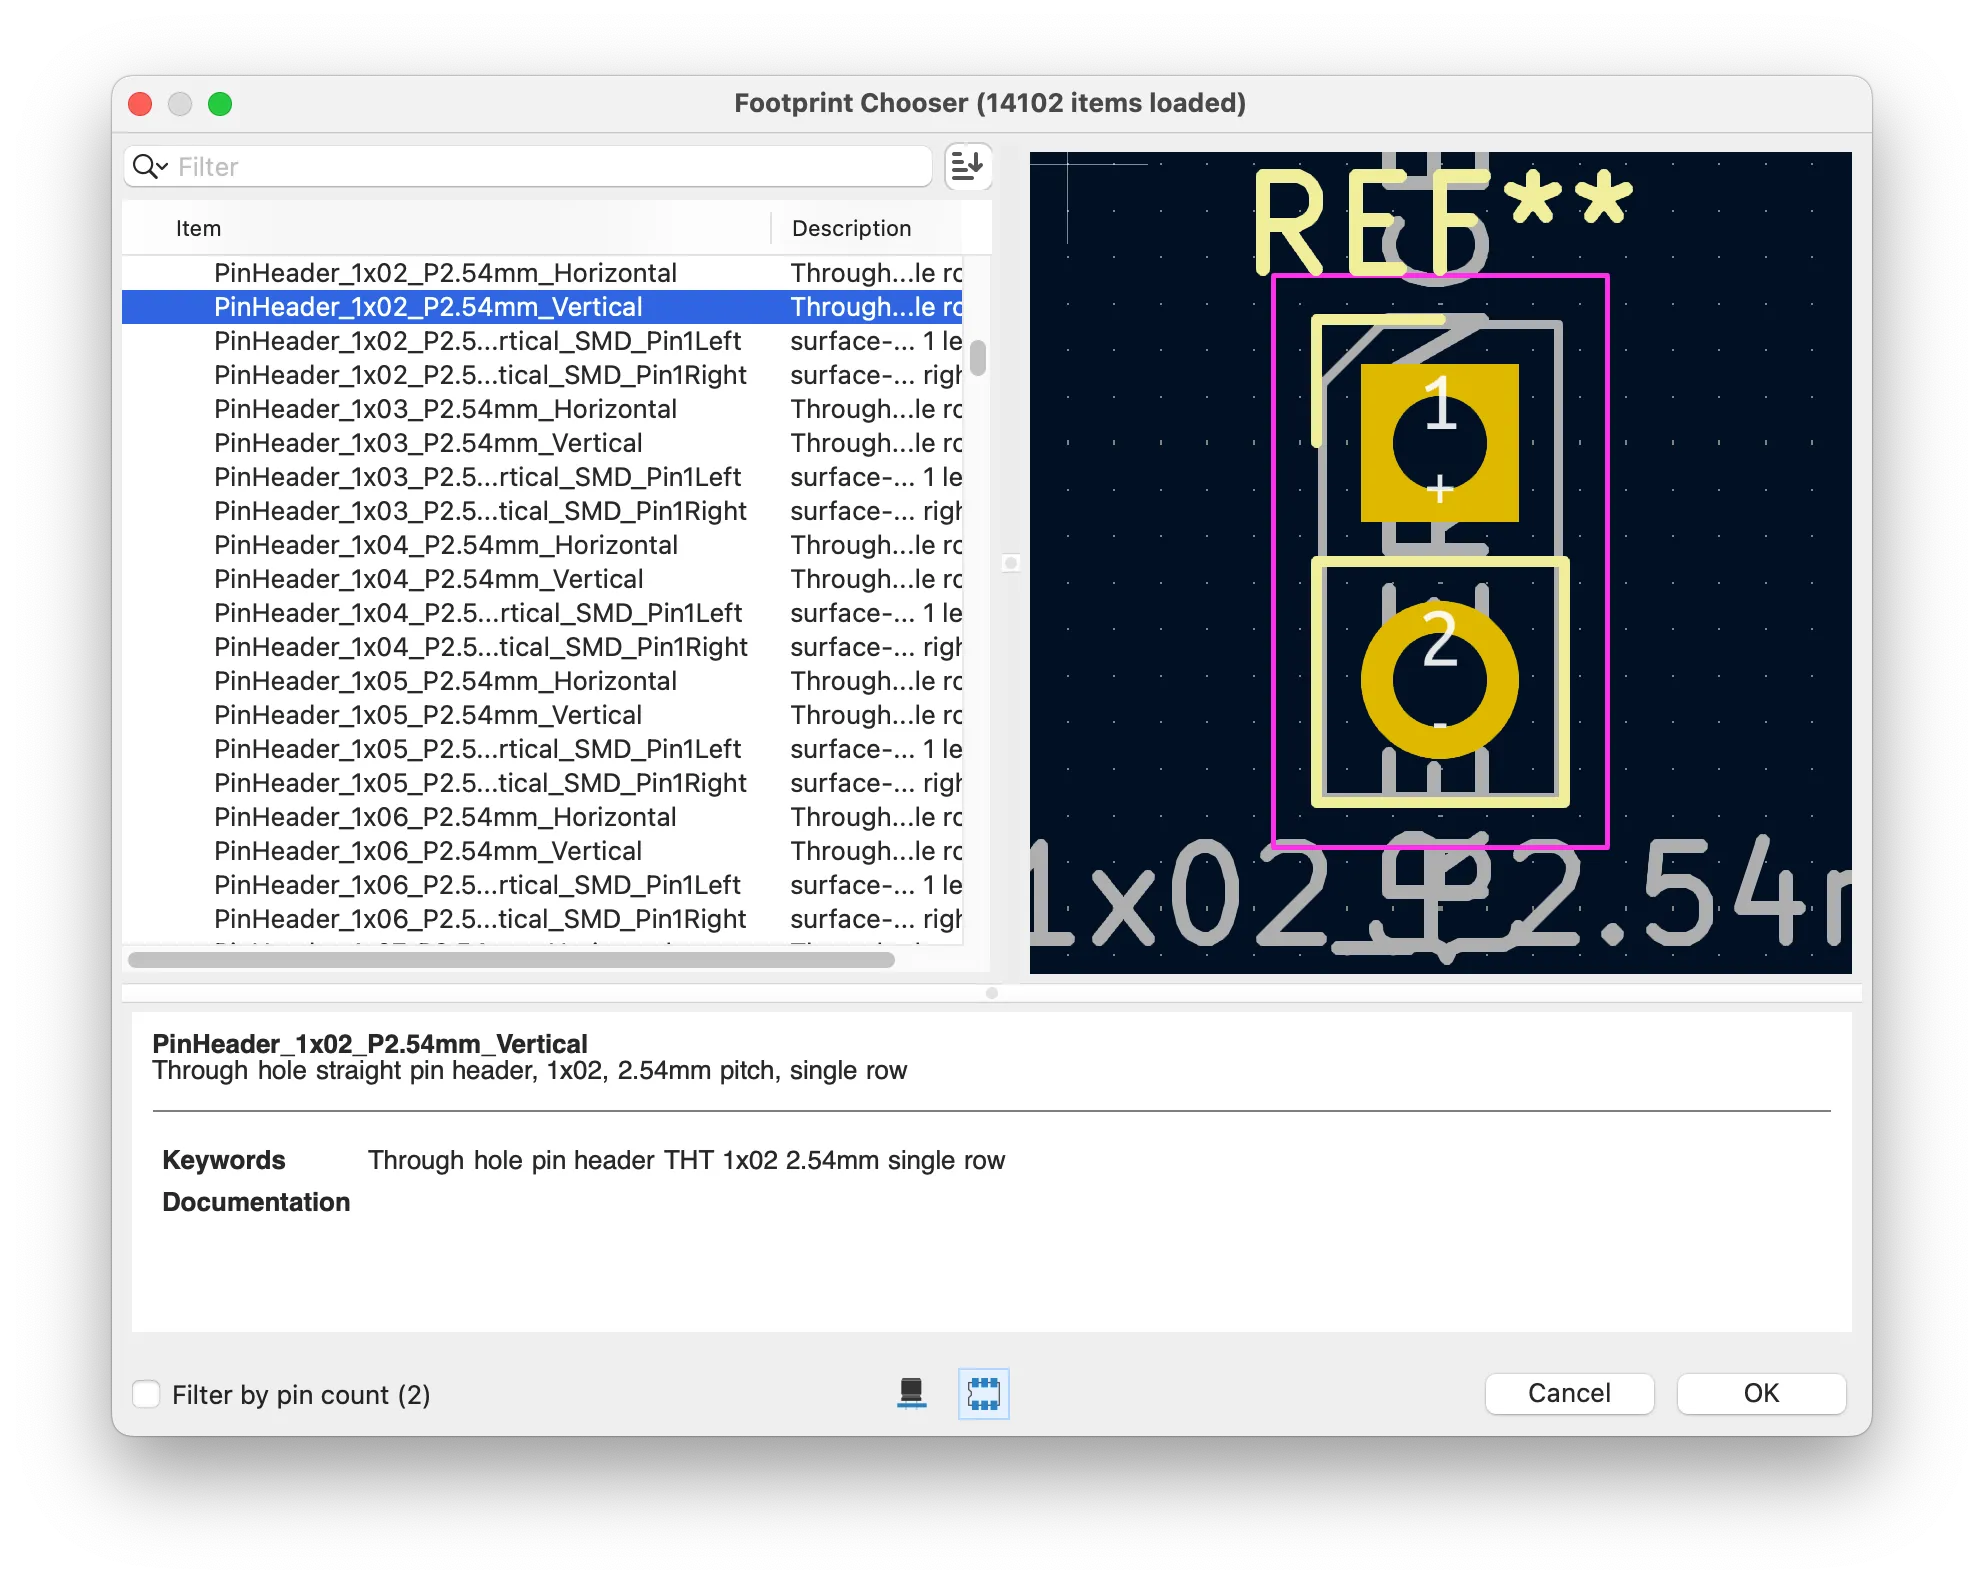Click into the Filter text field

coord(528,166)
